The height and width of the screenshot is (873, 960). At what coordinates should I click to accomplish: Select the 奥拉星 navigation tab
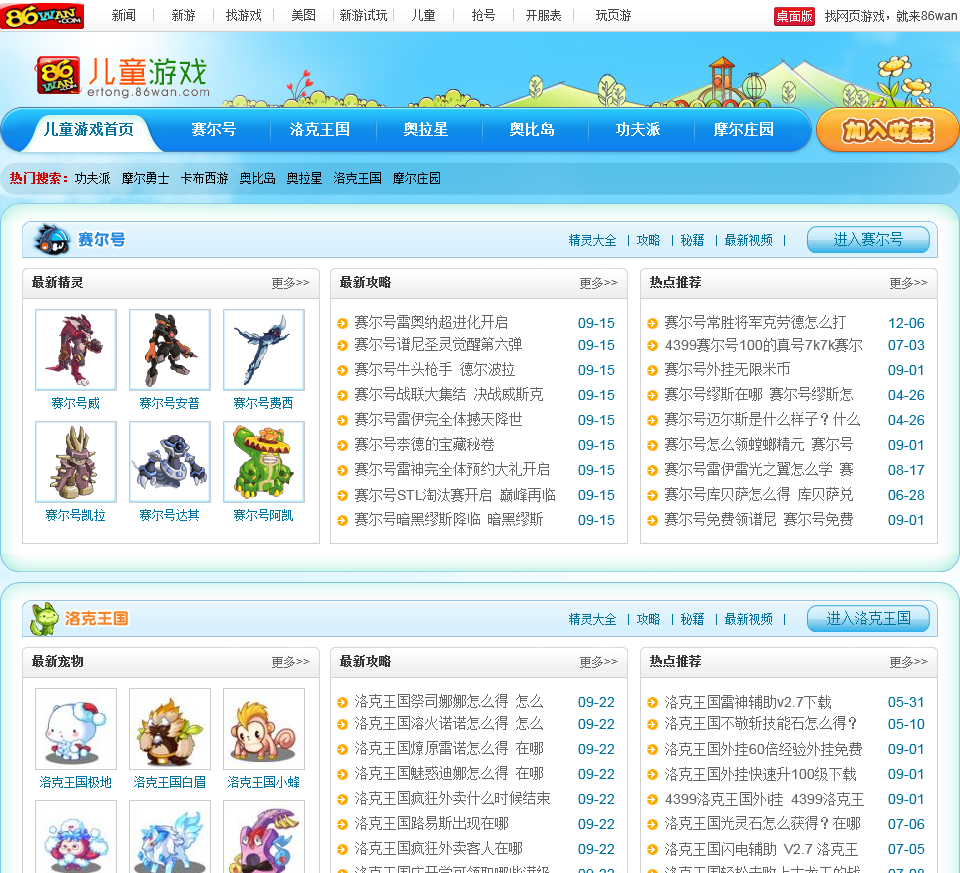click(426, 129)
